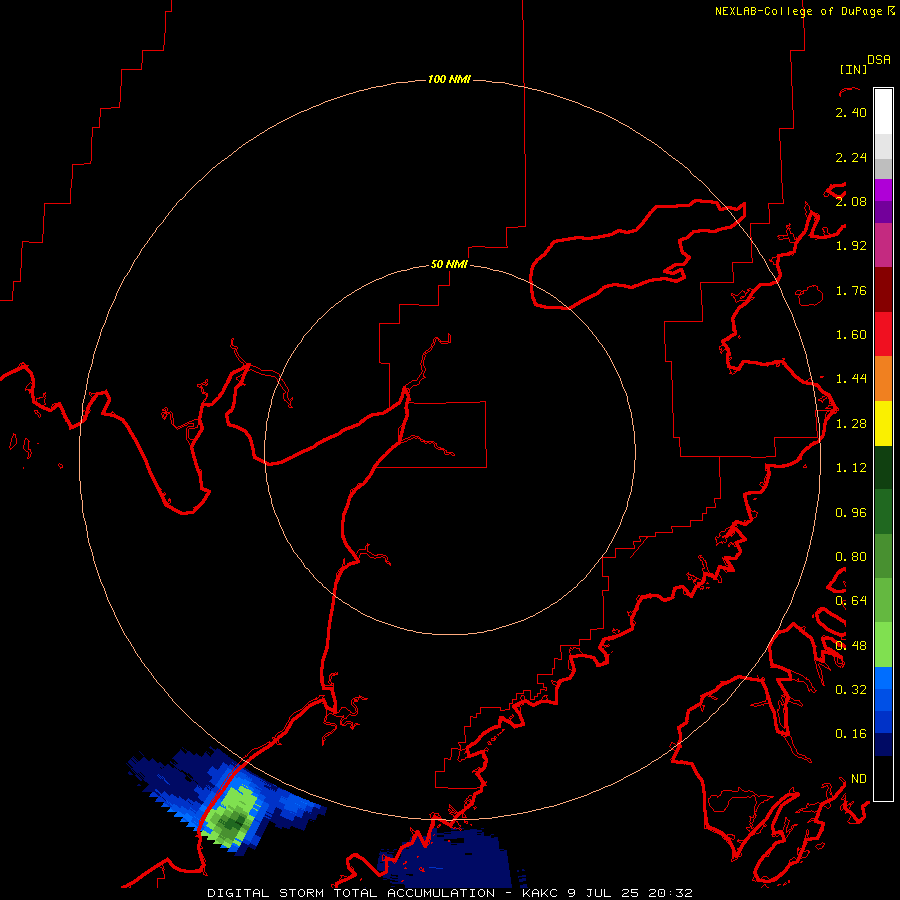Click the '50 NMI' range ring label
The image size is (900, 900).
pos(449,264)
